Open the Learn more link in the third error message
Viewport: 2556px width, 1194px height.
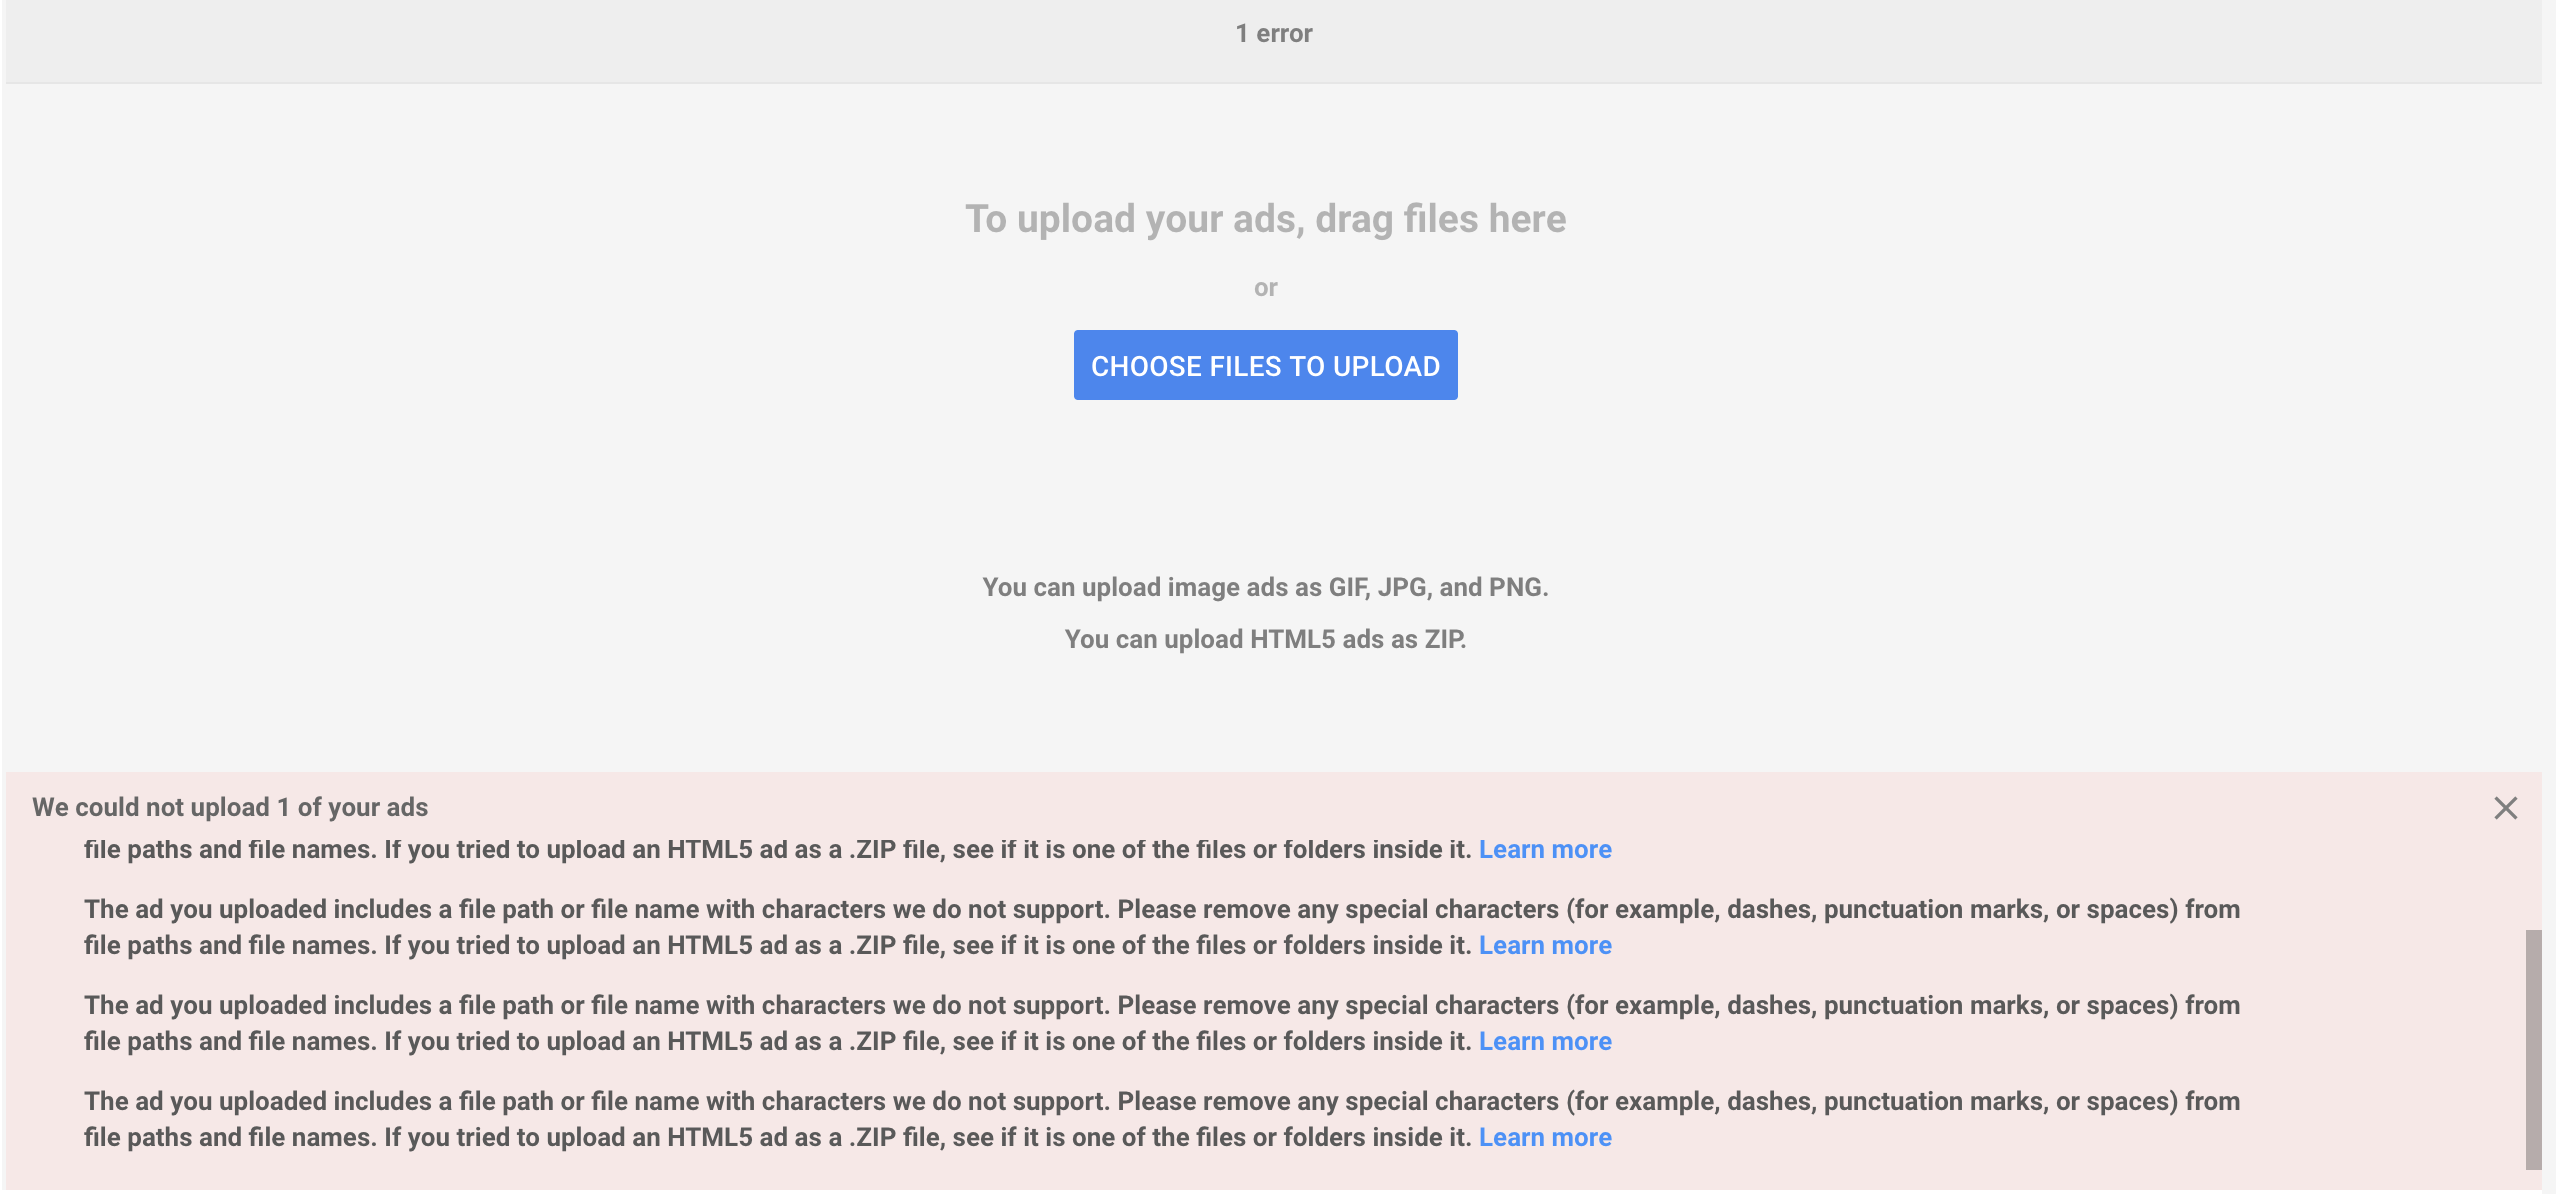click(1545, 1040)
